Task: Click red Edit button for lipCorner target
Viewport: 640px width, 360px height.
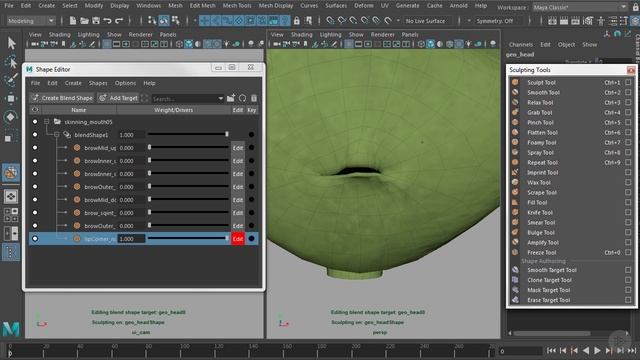Action: click(x=238, y=239)
